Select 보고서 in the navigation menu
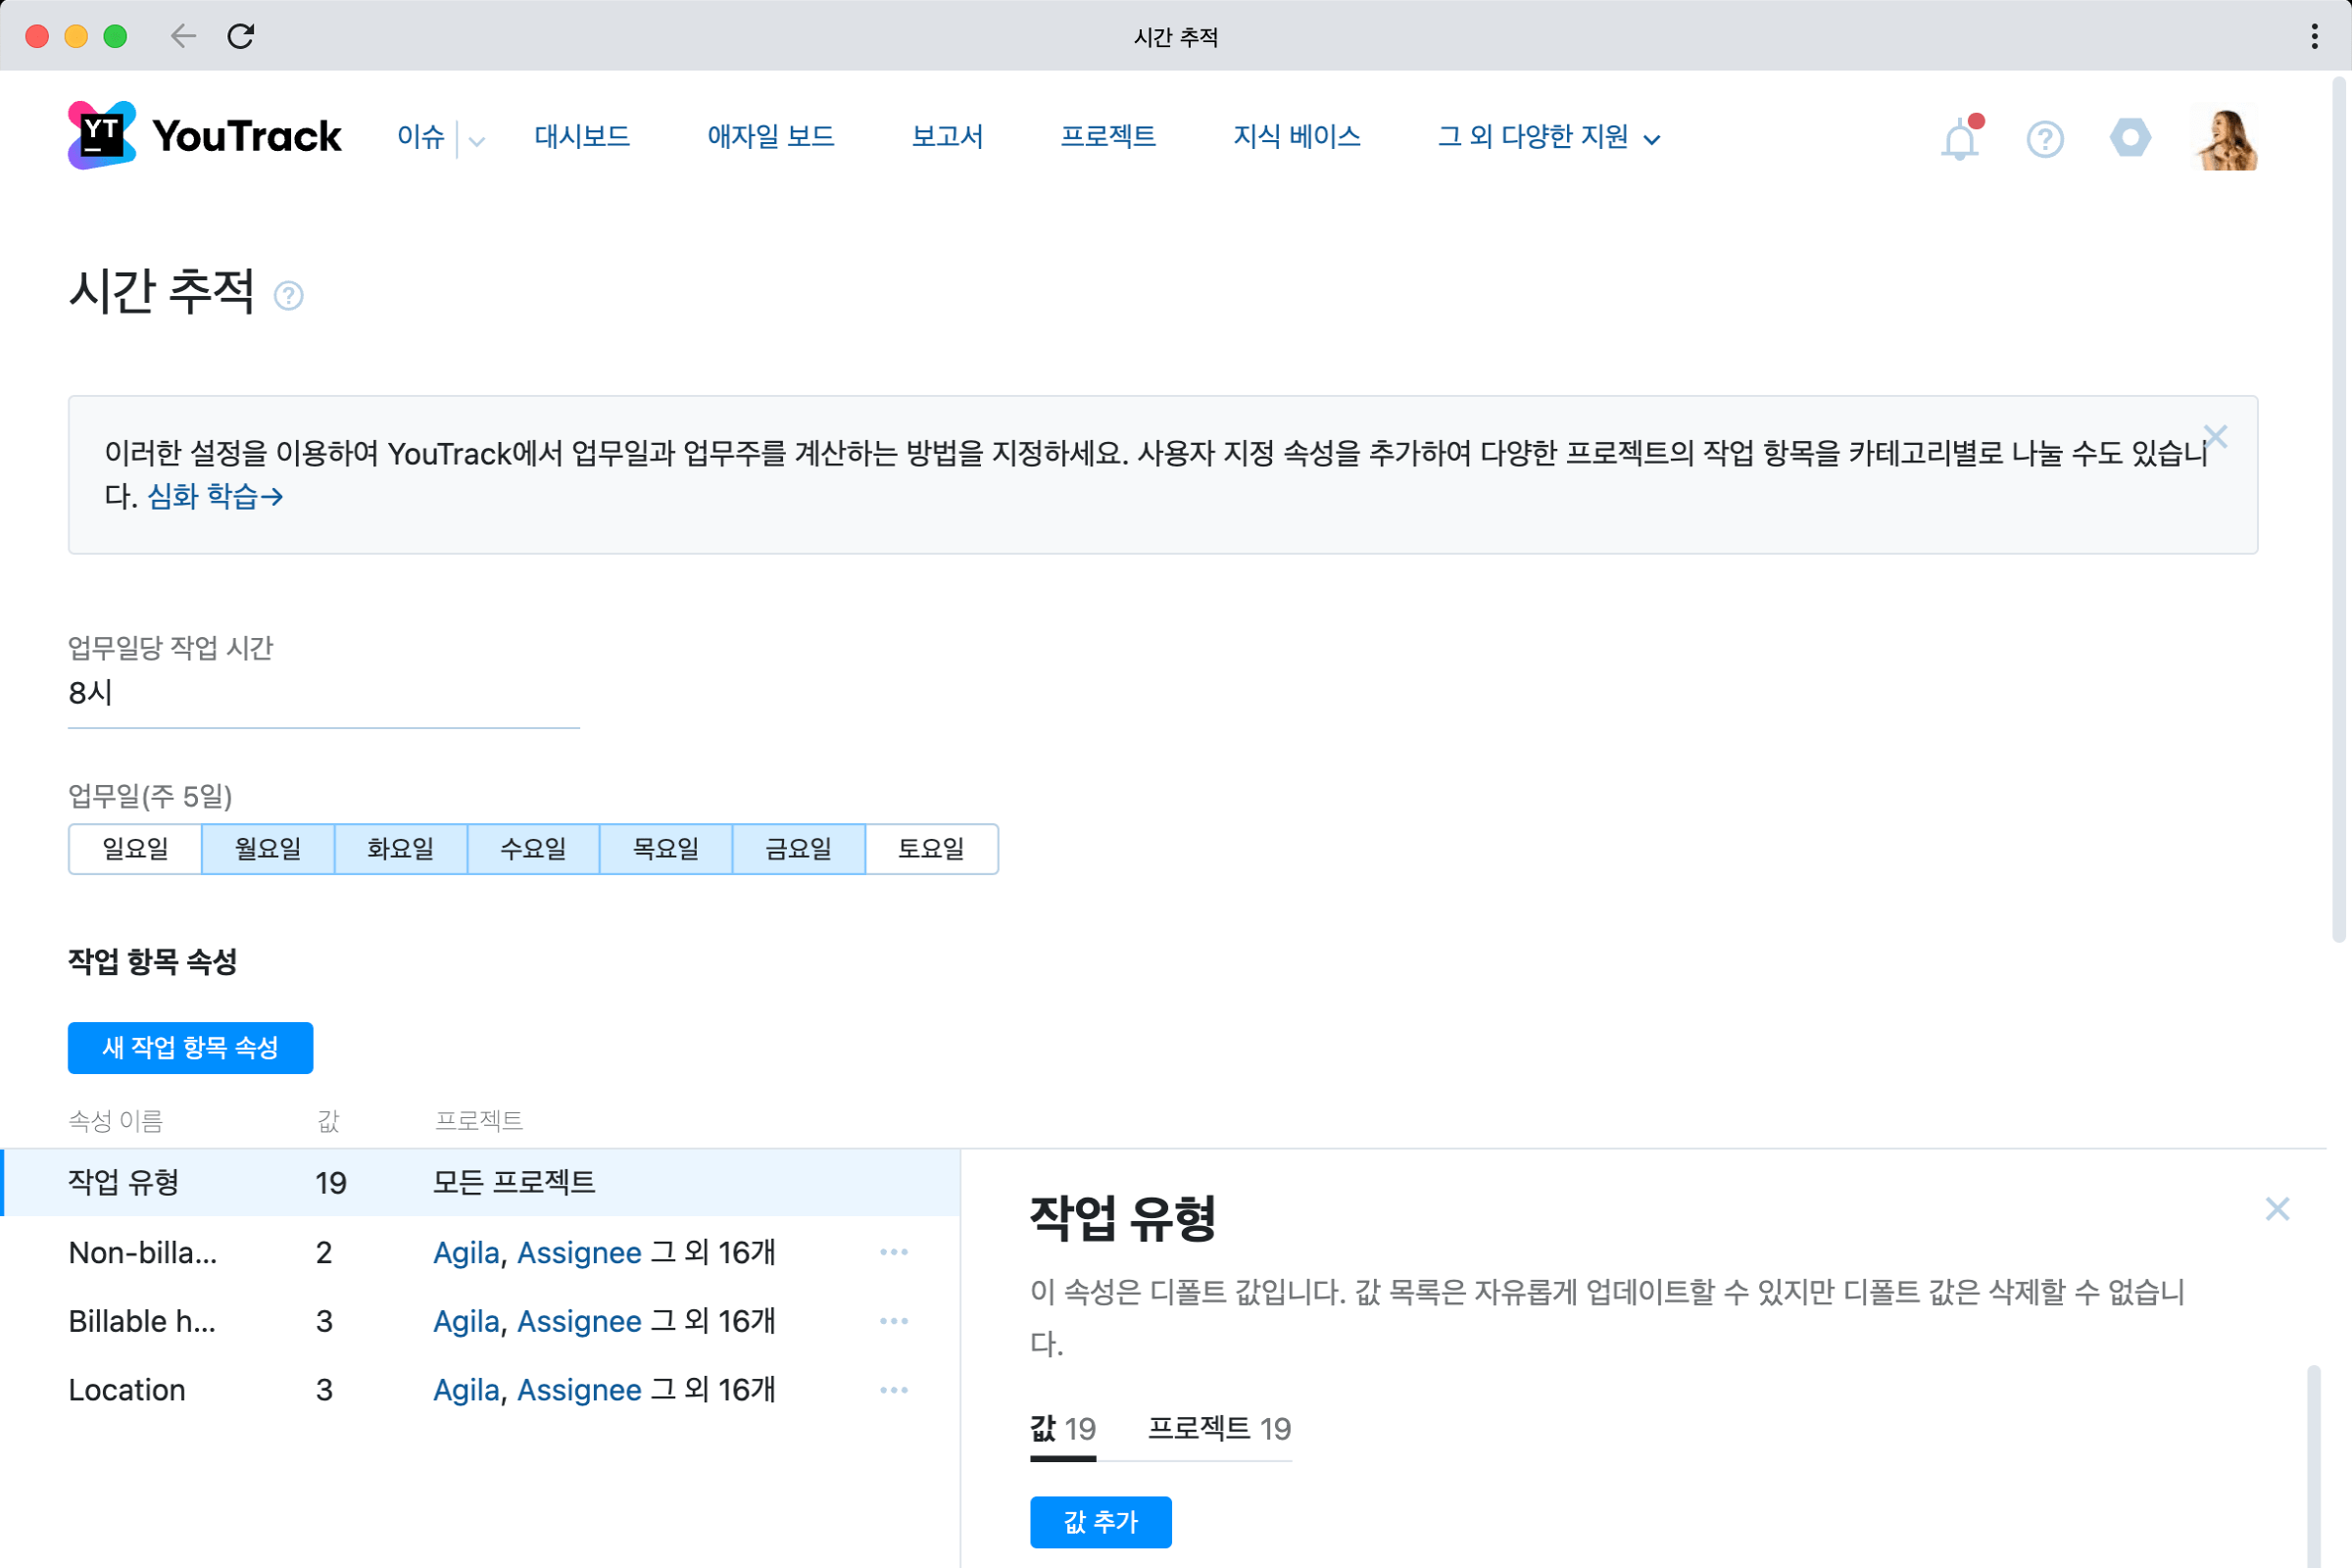2352x1568 pixels. click(x=946, y=137)
